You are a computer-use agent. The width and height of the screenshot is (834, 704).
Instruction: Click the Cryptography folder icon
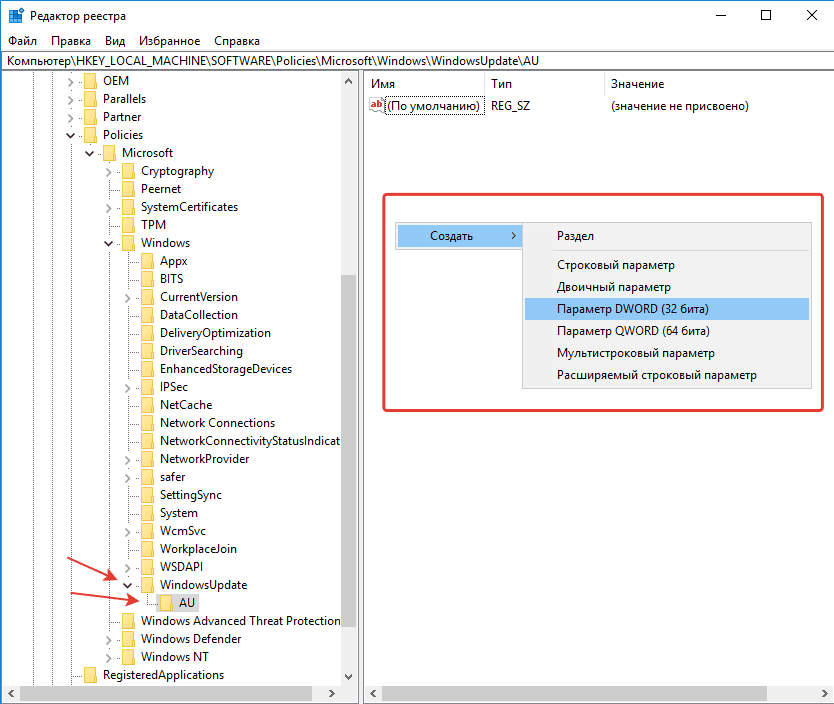click(x=128, y=171)
